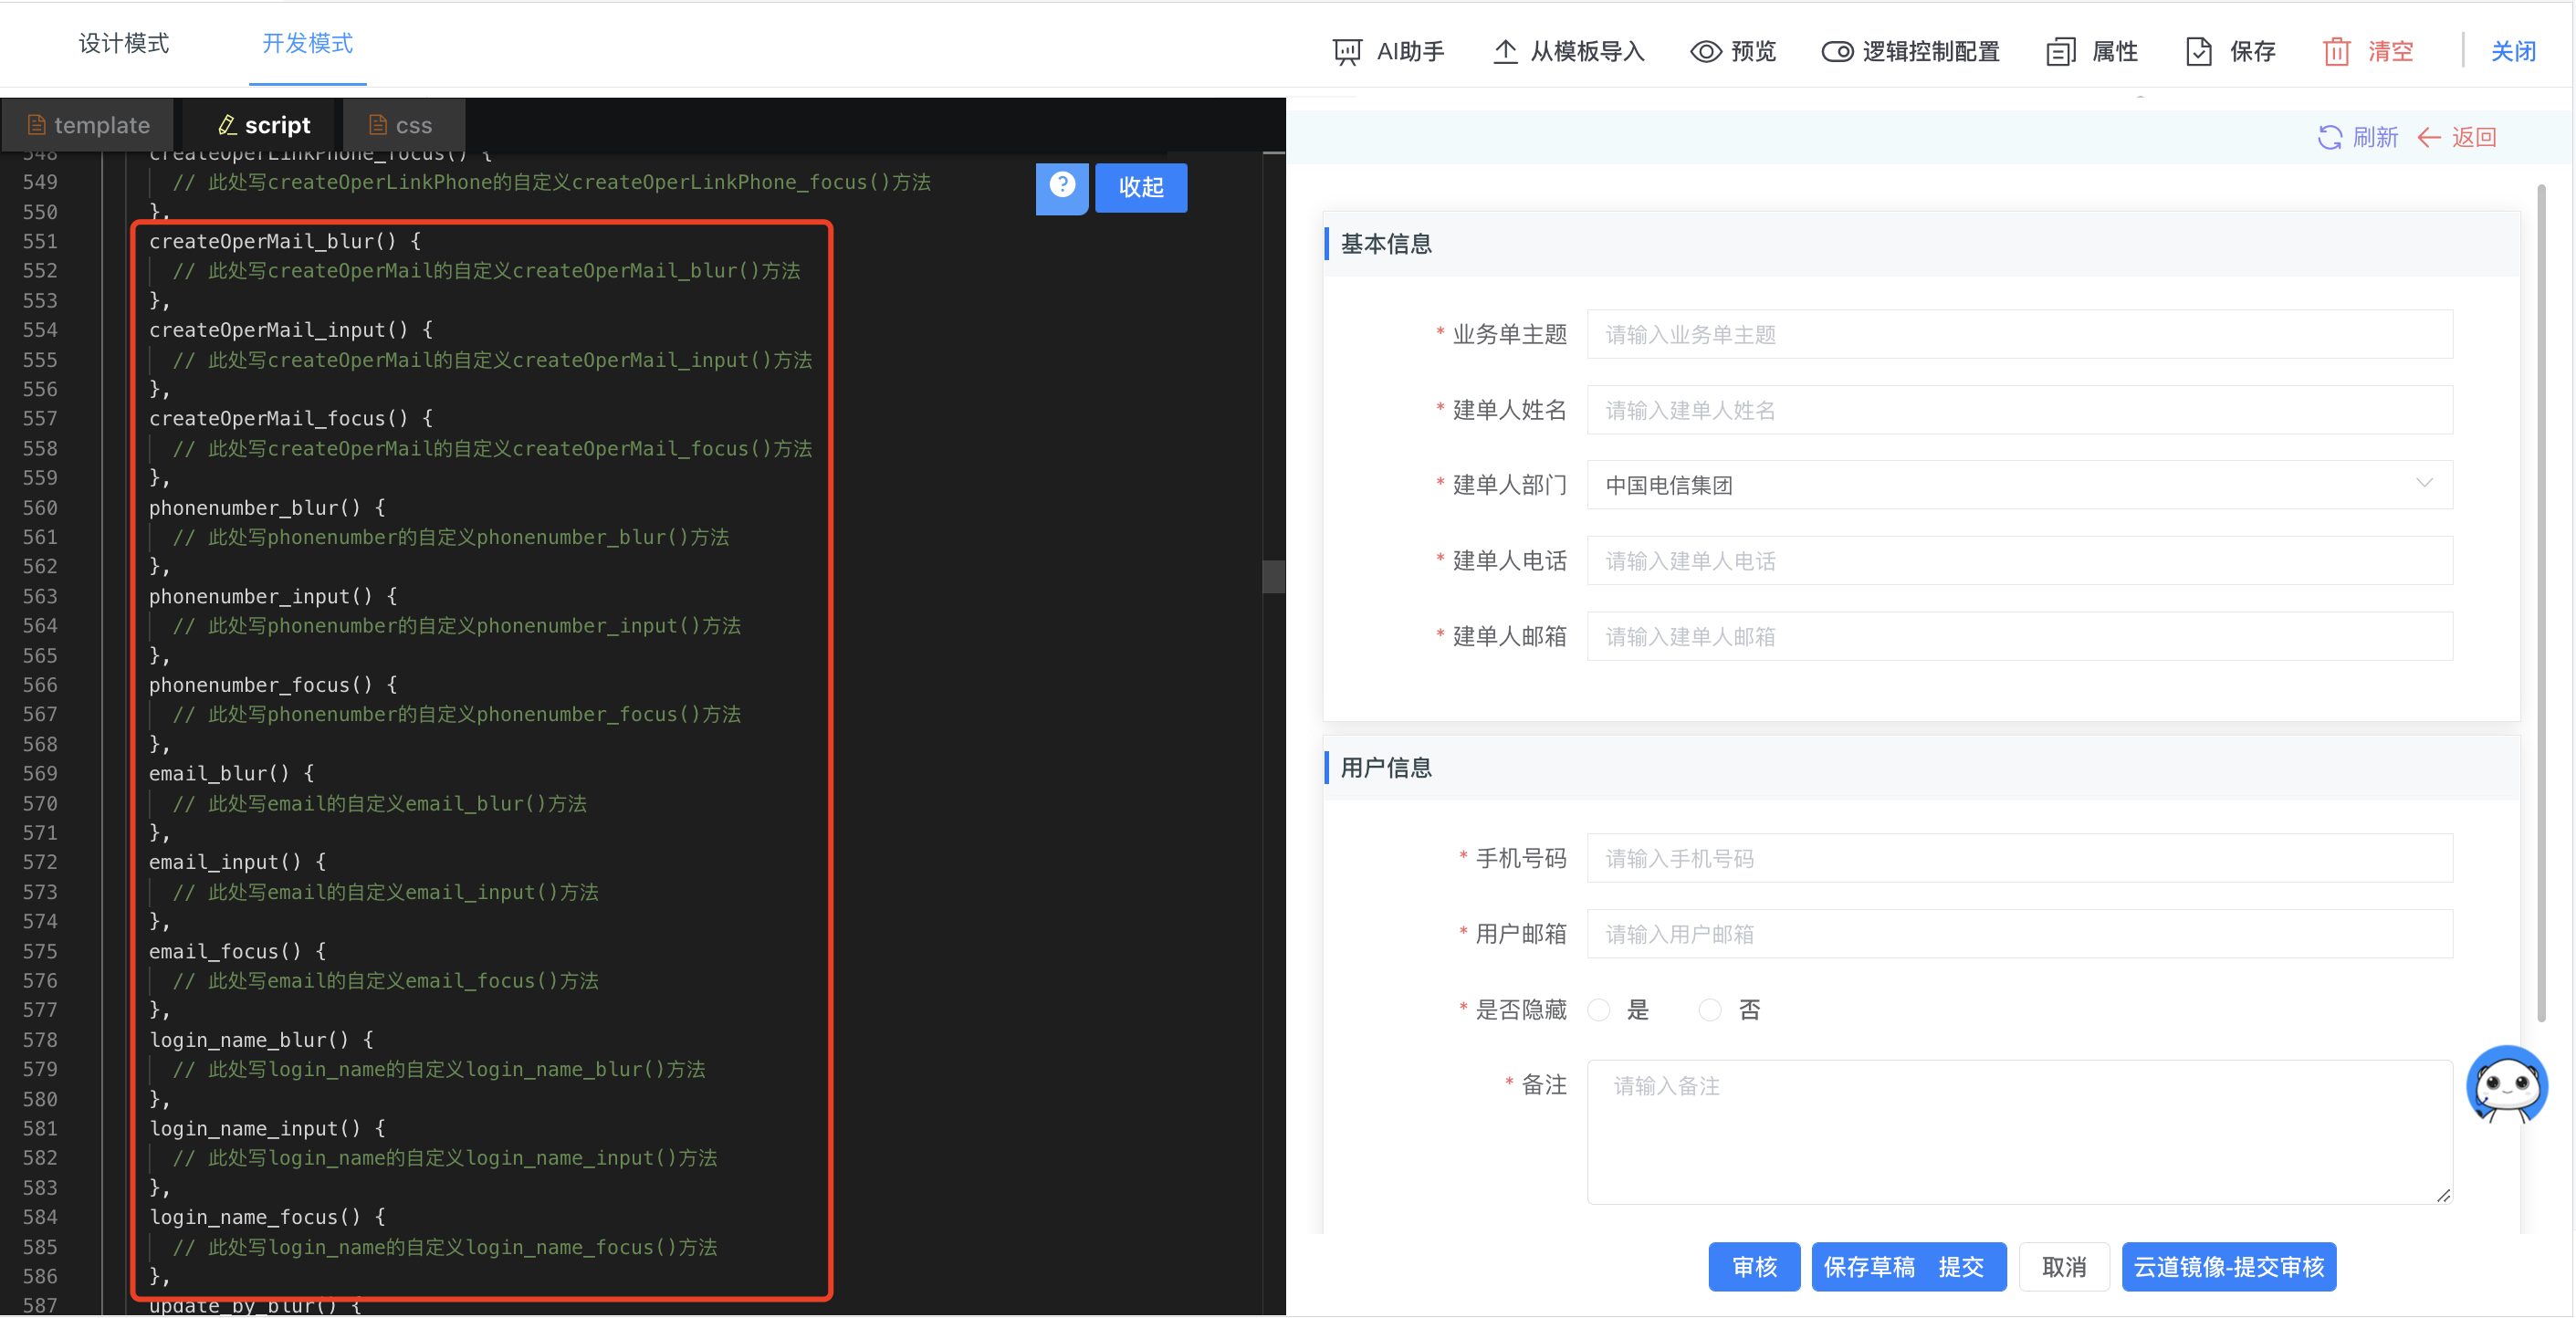Viewport: 2576px width, 1318px height.
Task: Click the 清空 trash icon
Action: click(2336, 51)
